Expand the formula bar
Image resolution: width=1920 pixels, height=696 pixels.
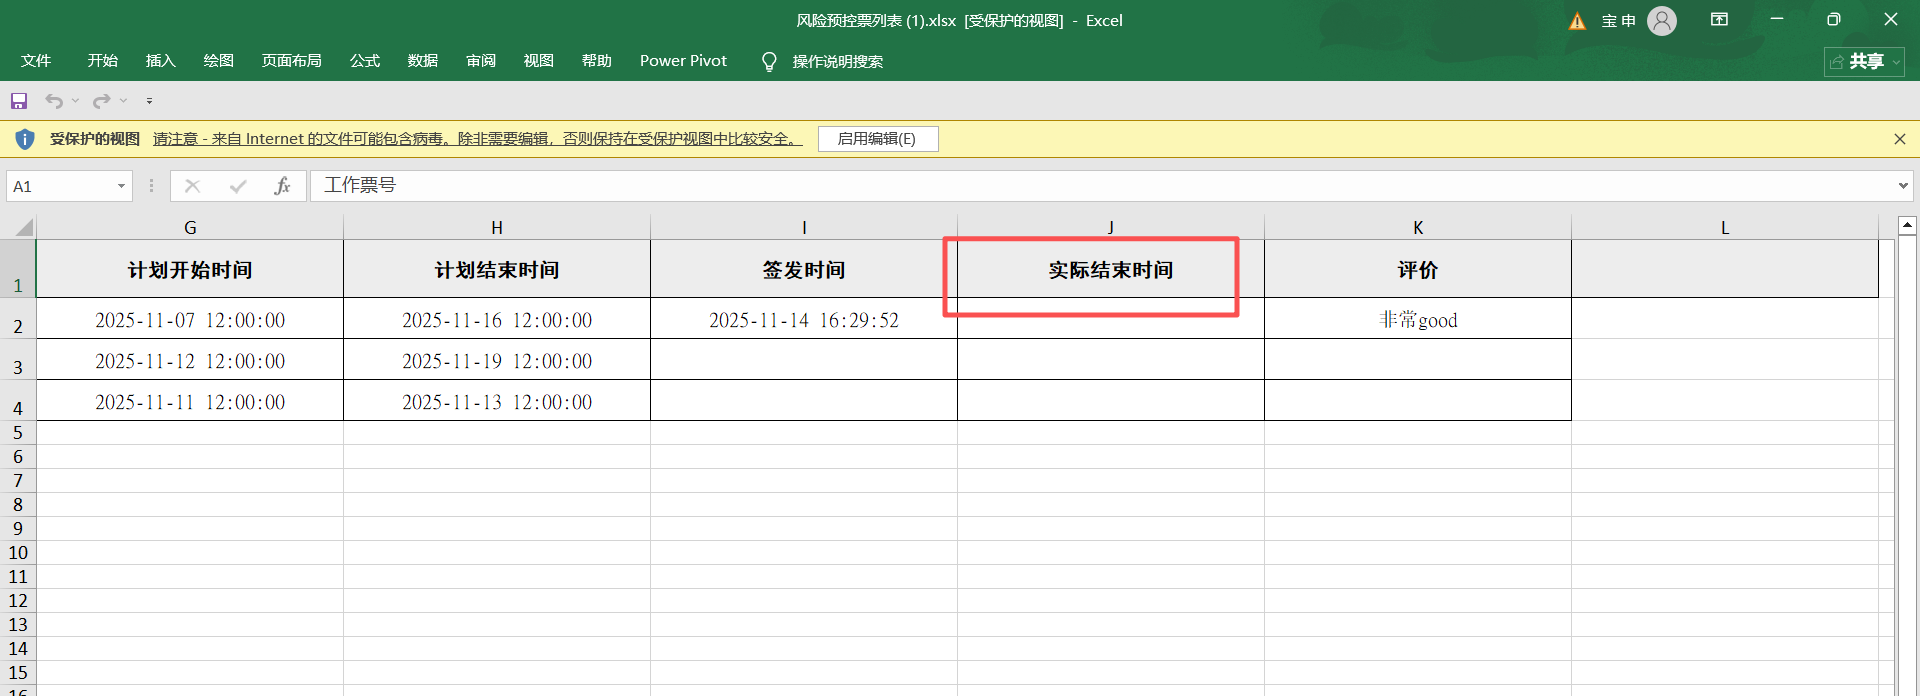(1902, 186)
